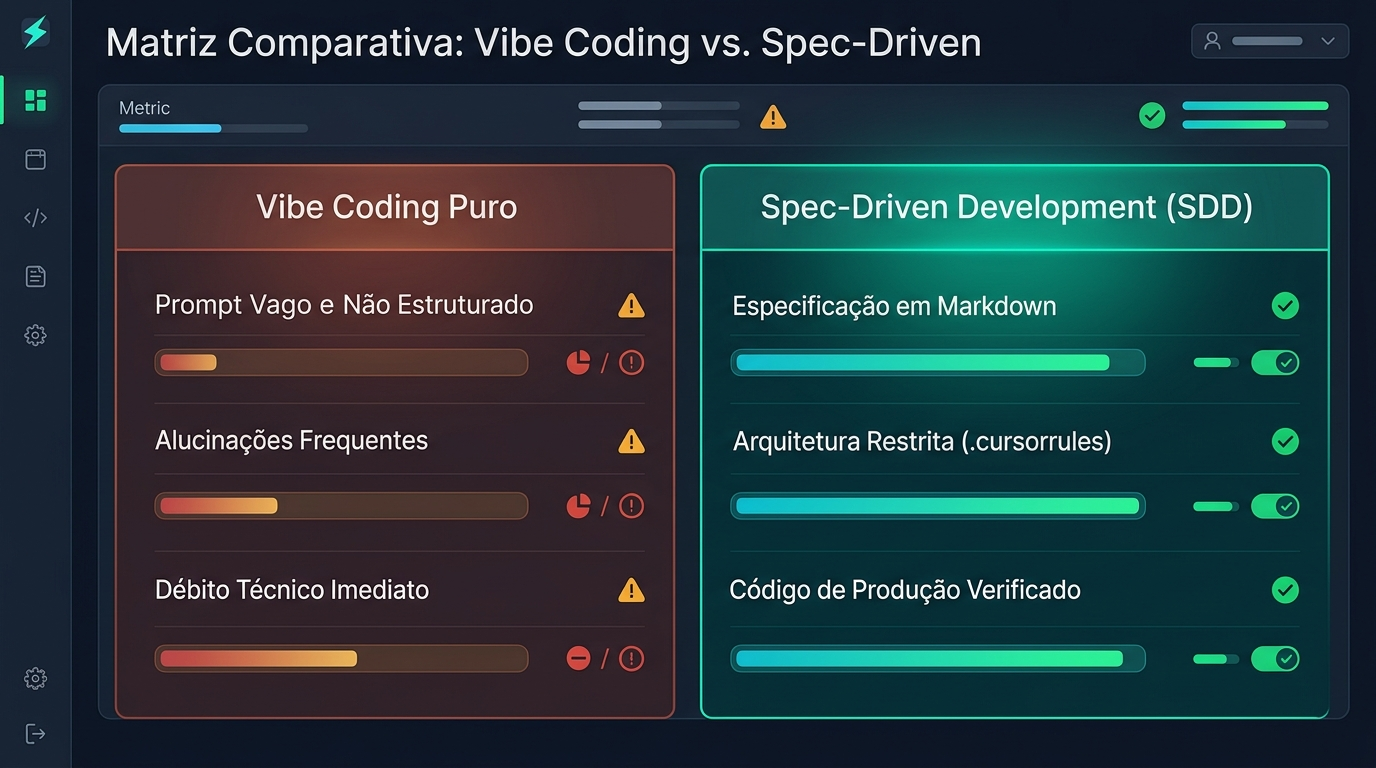
Task: Open the document icon in sidebar
Action: coord(35,277)
